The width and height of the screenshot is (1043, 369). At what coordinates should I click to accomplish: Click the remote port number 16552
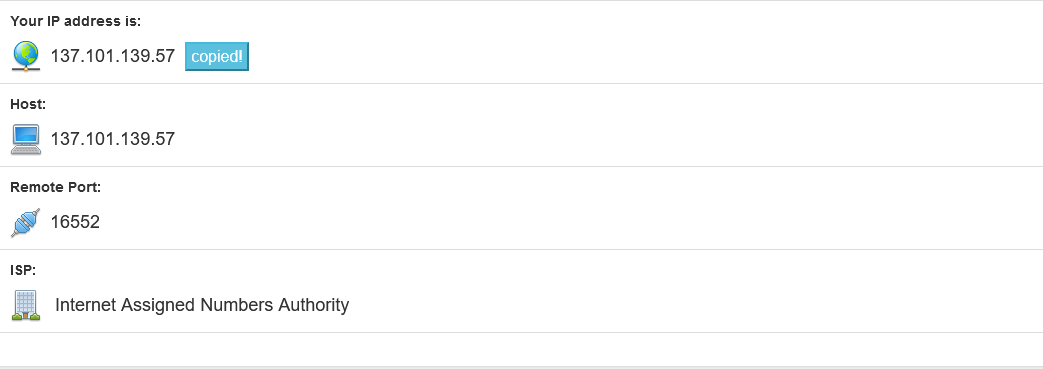[75, 222]
